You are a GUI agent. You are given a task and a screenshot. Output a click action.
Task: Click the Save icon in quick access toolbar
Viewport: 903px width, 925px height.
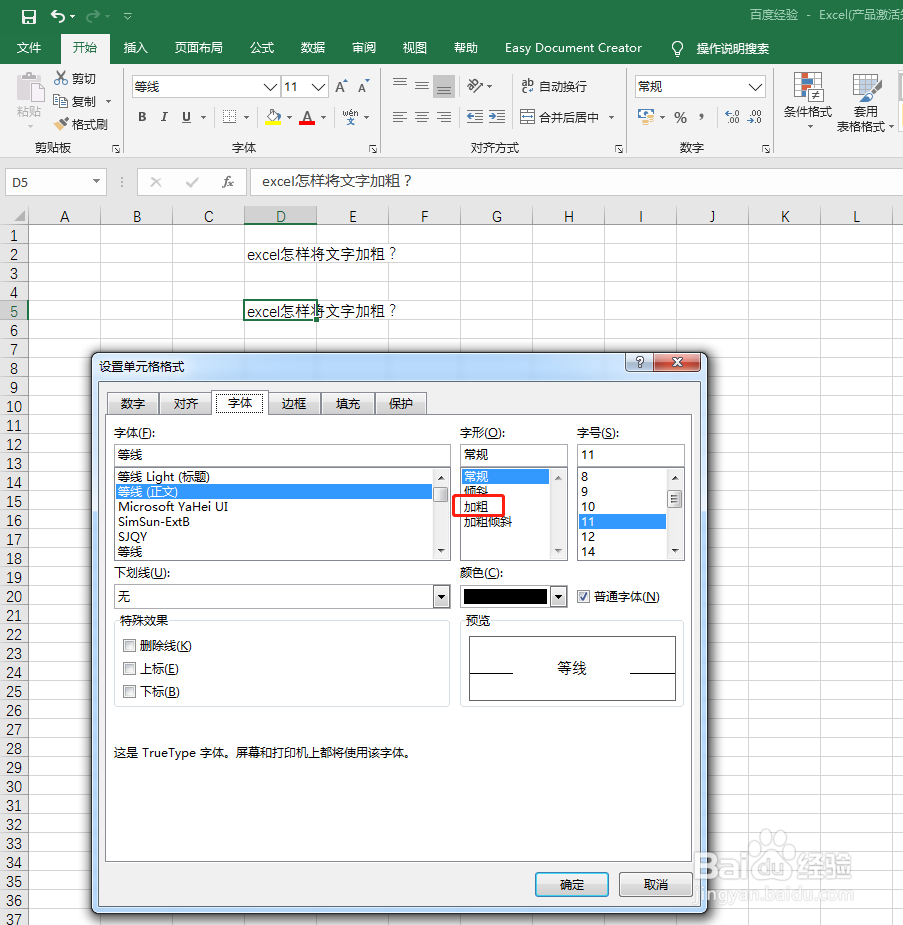28,17
